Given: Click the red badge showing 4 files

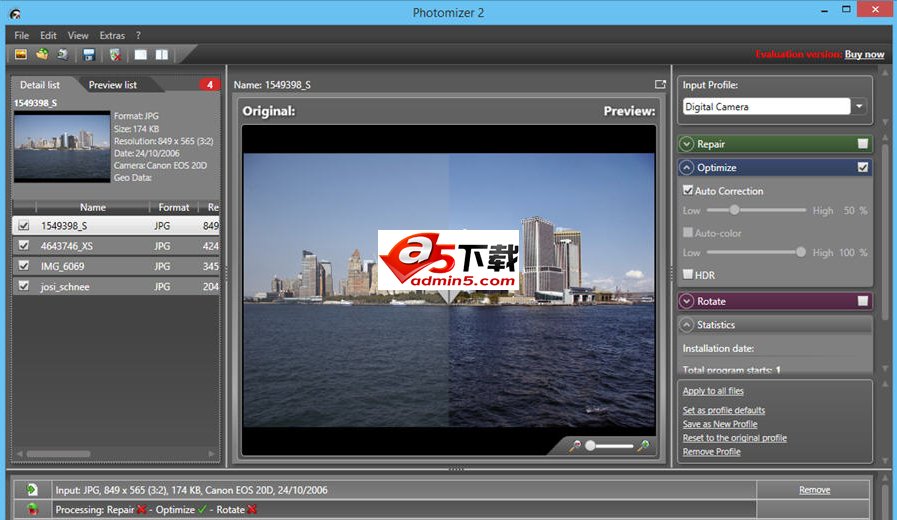Looking at the screenshot, I should (209, 85).
